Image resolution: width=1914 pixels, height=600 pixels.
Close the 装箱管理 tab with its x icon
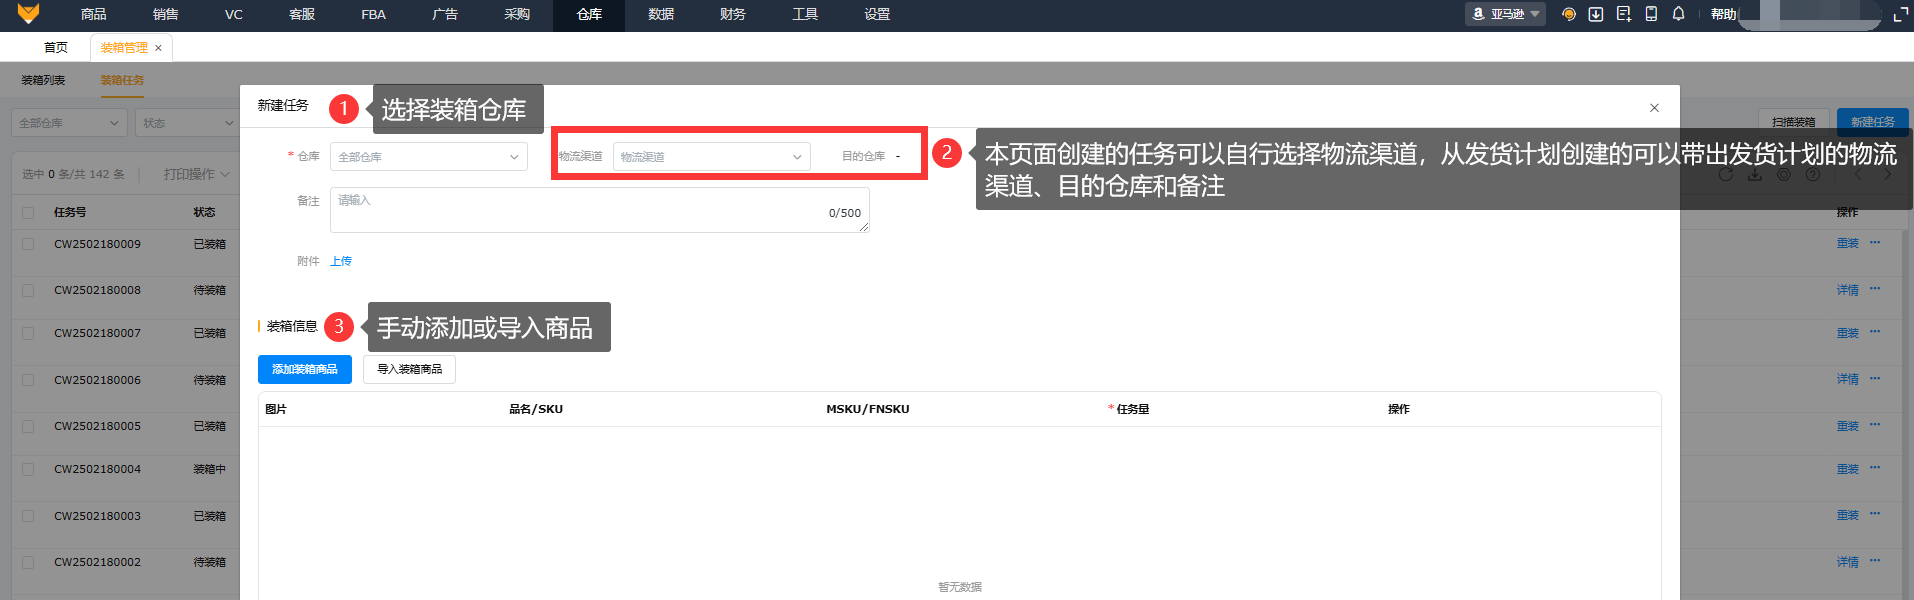coord(158,48)
